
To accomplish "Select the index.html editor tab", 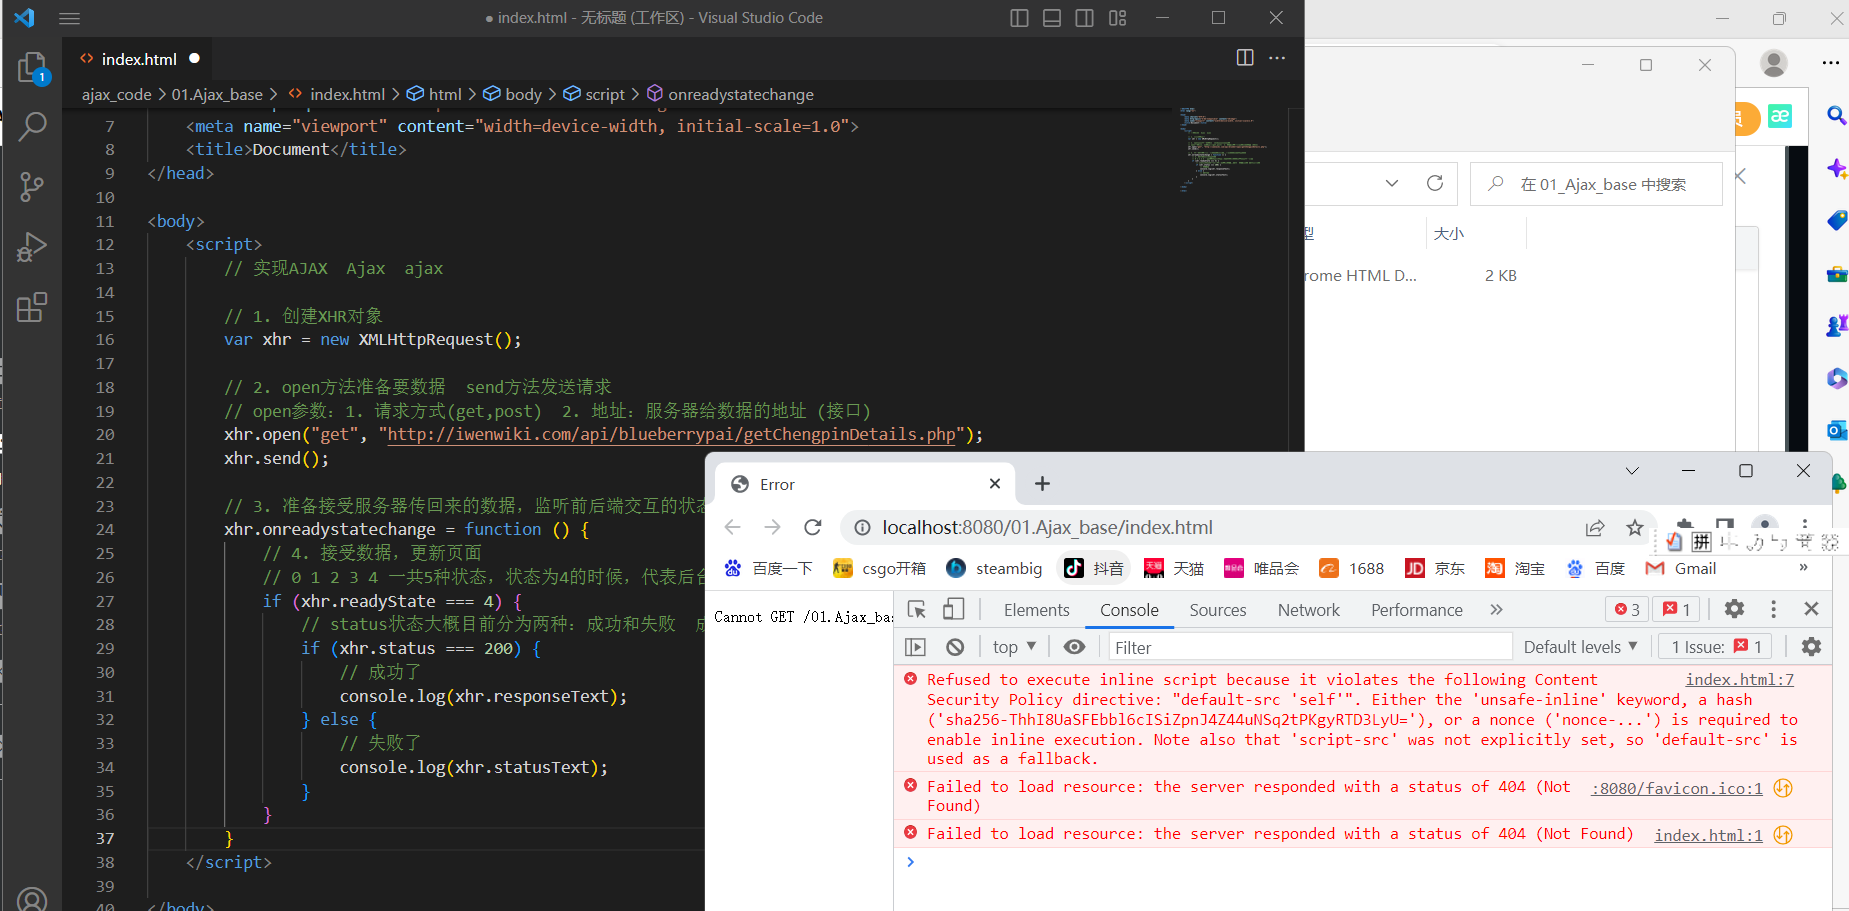I will pos(140,59).
